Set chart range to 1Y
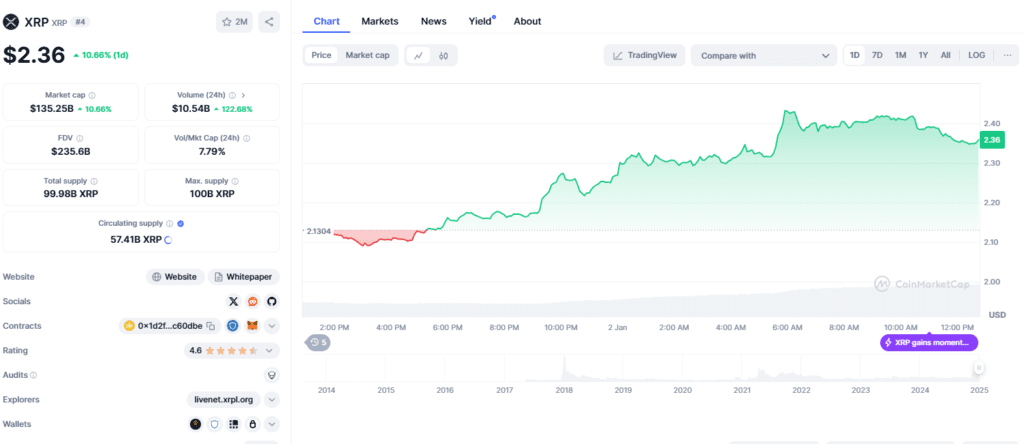 [x=923, y=56]
